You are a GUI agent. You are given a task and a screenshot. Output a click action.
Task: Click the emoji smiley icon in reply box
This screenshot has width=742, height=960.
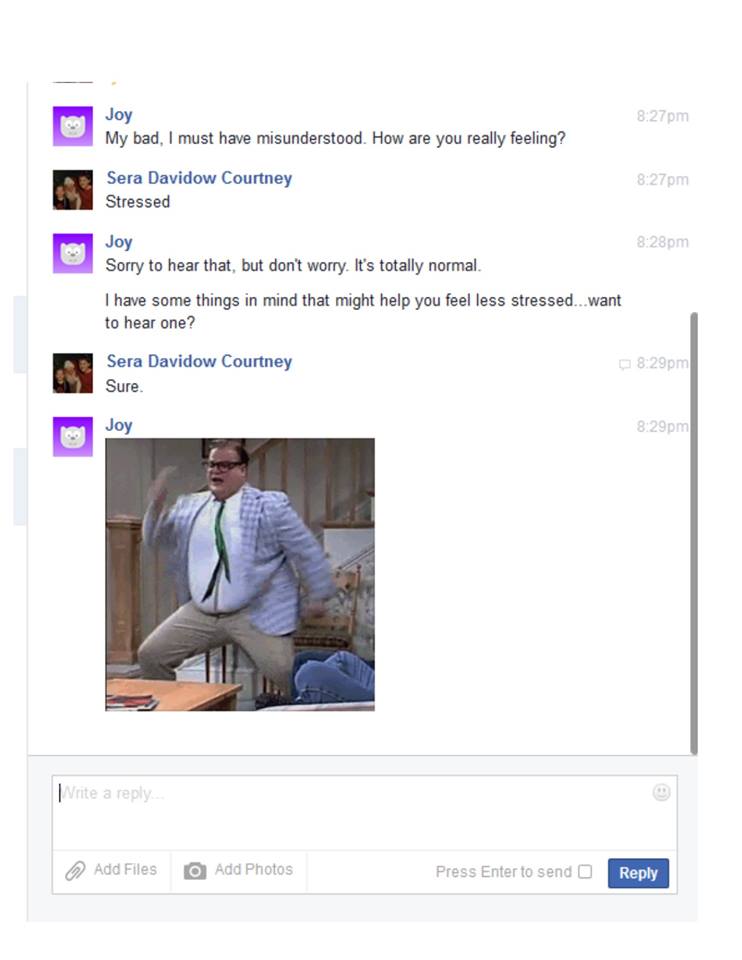(661, 792)
